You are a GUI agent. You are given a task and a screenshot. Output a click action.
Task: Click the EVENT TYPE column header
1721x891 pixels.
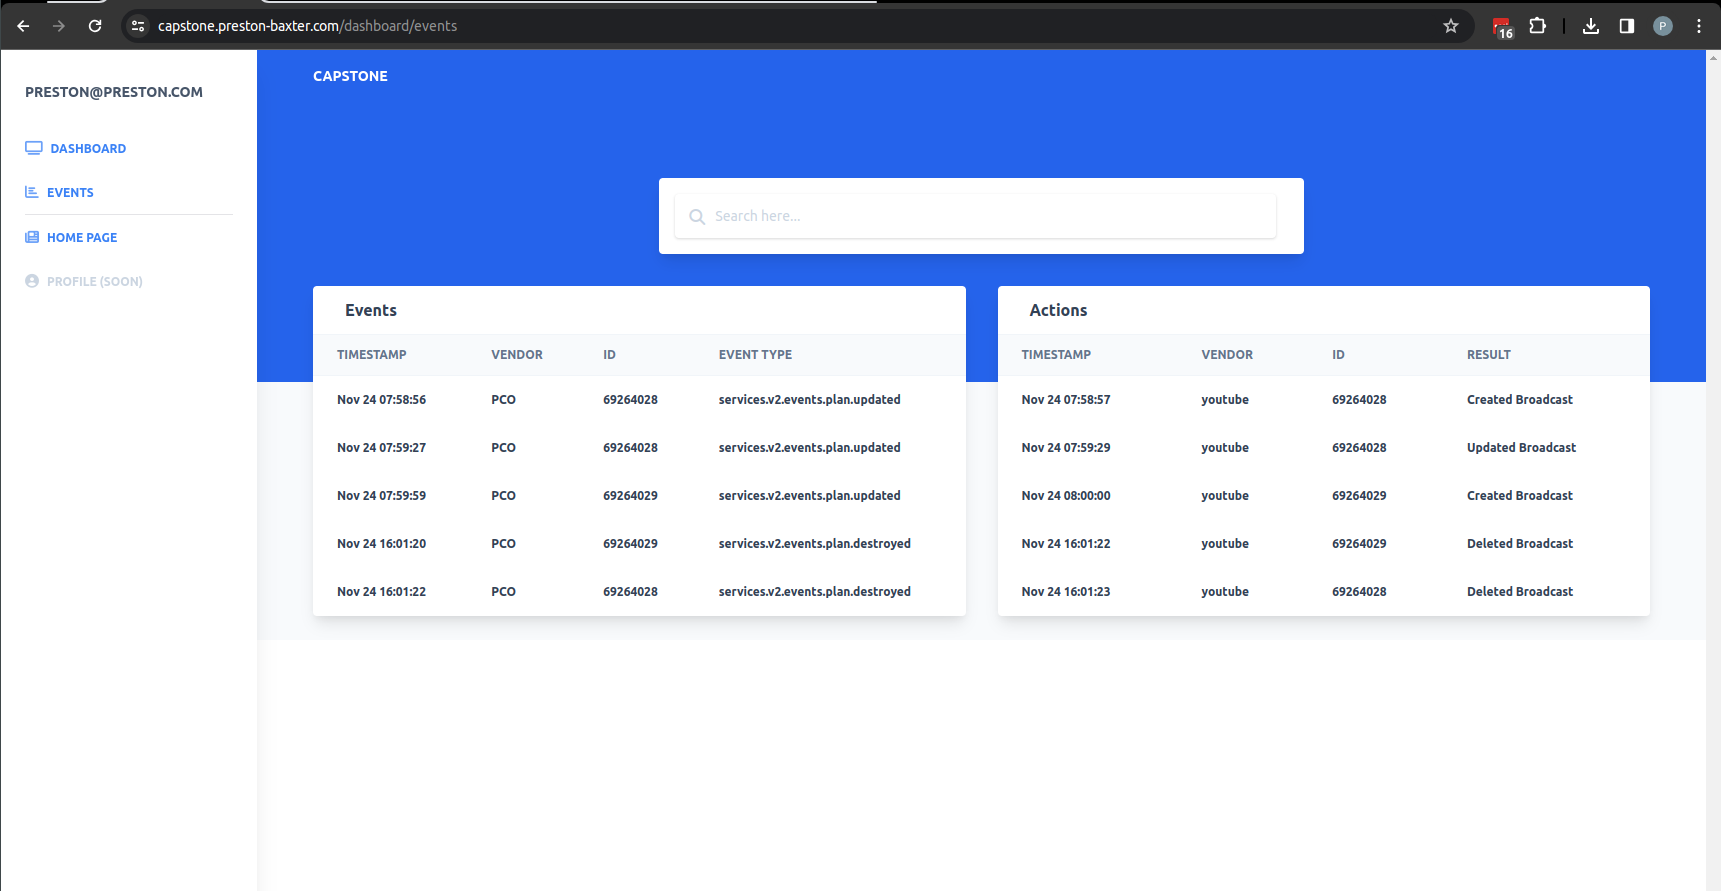click(x=755, y=355)
